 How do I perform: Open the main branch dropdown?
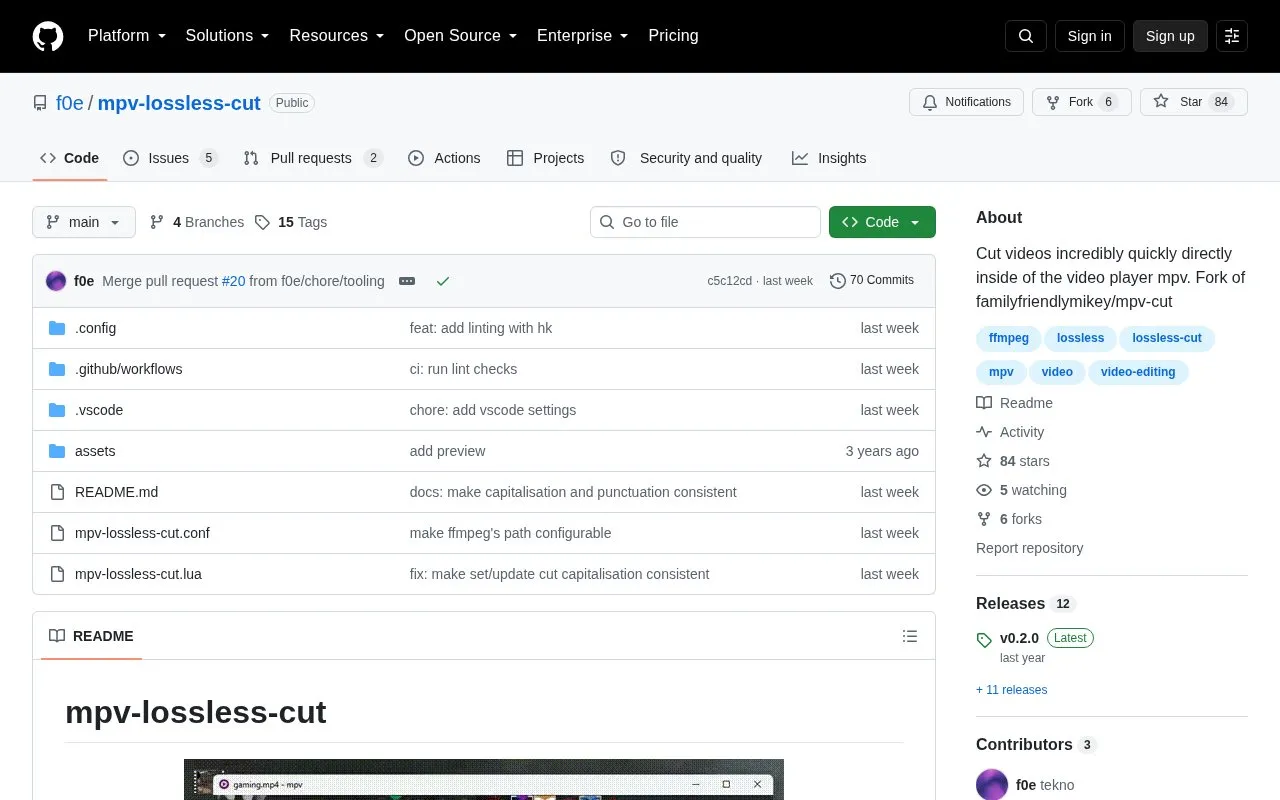[84, 222]
